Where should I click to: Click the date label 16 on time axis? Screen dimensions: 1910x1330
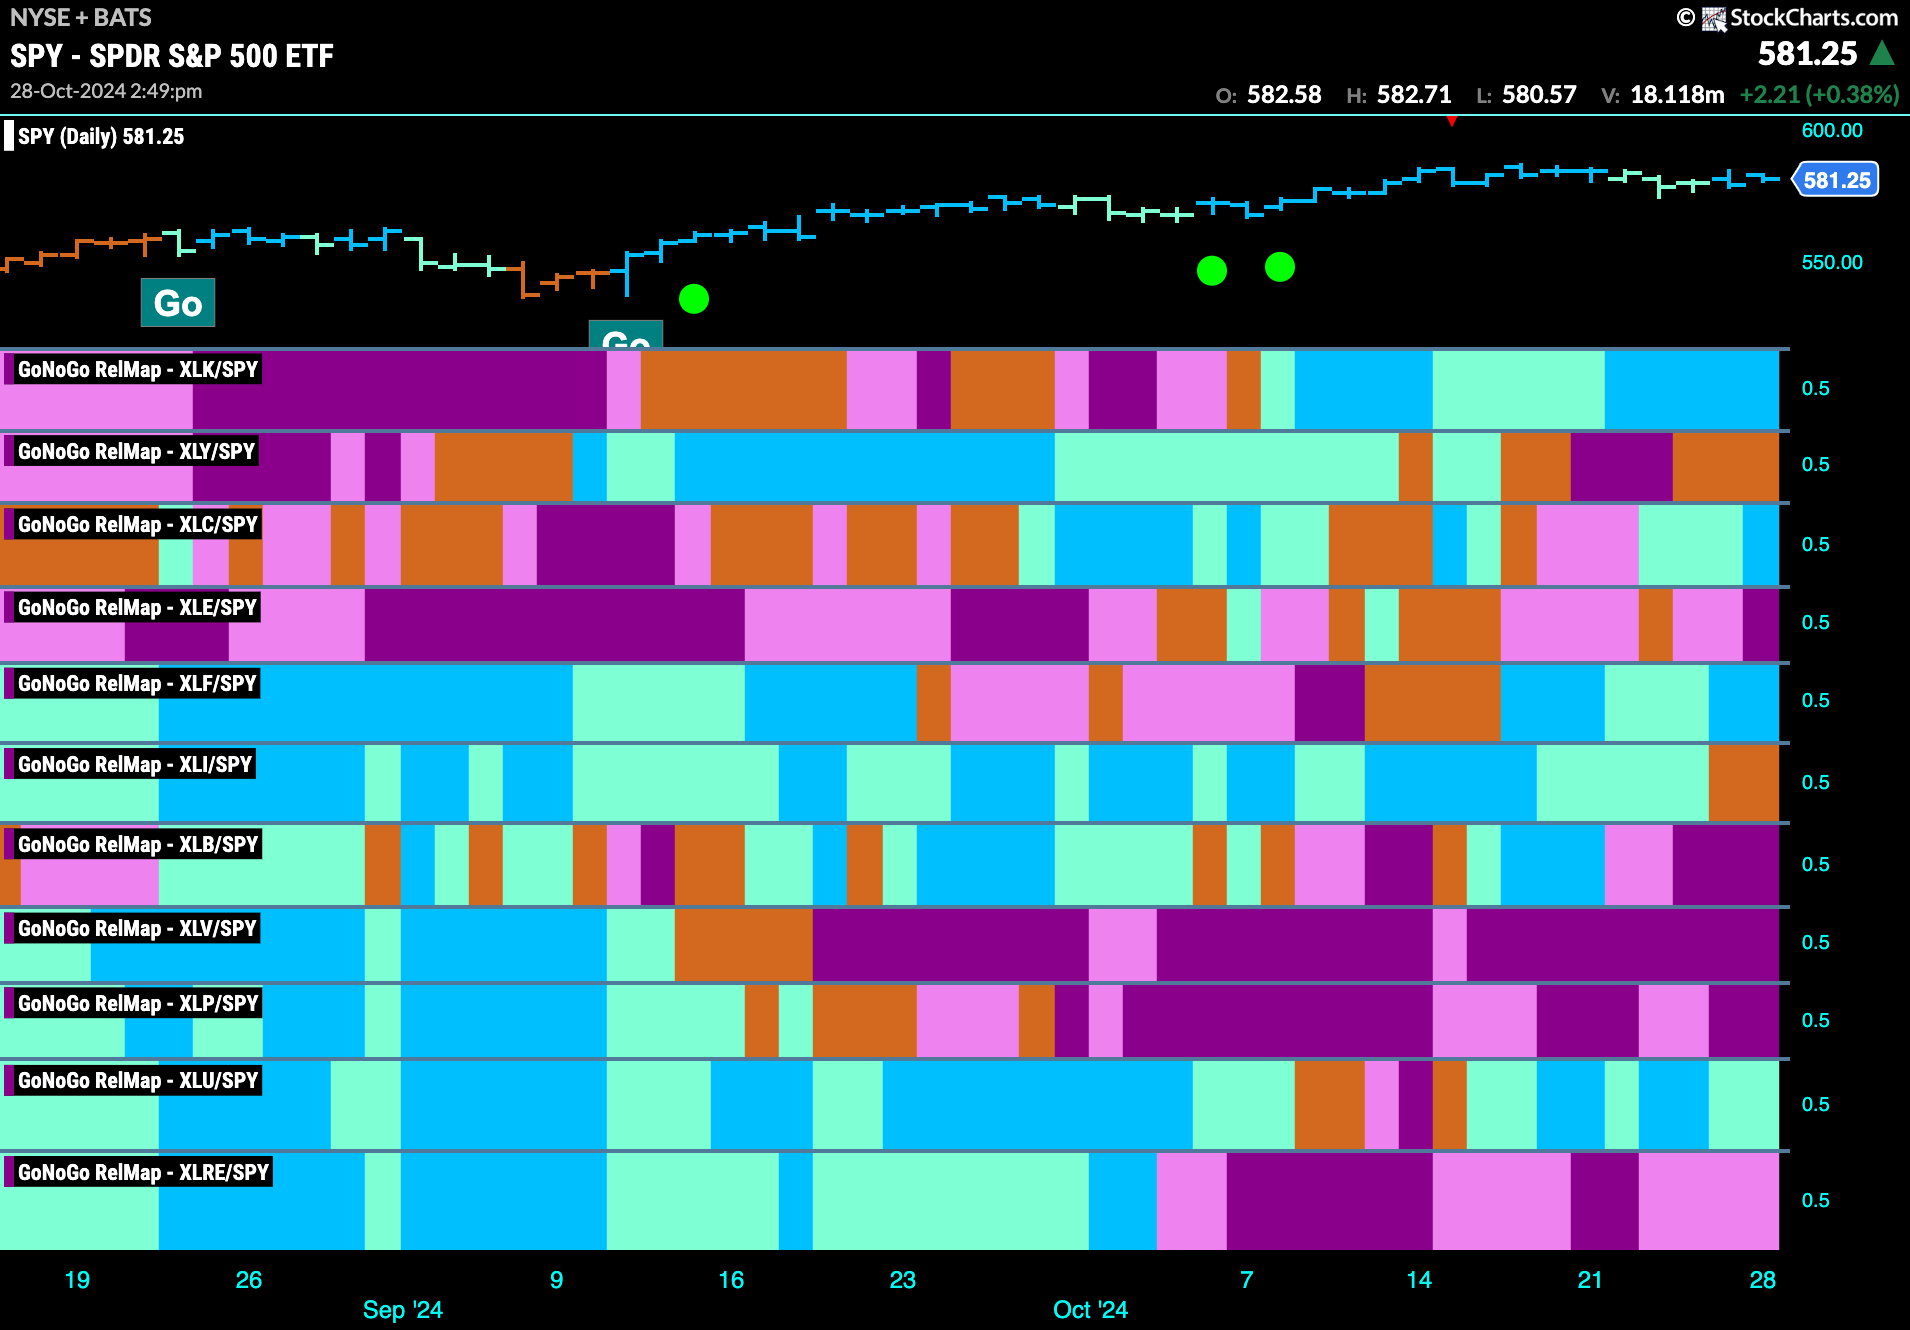[x=731, y=1280]
